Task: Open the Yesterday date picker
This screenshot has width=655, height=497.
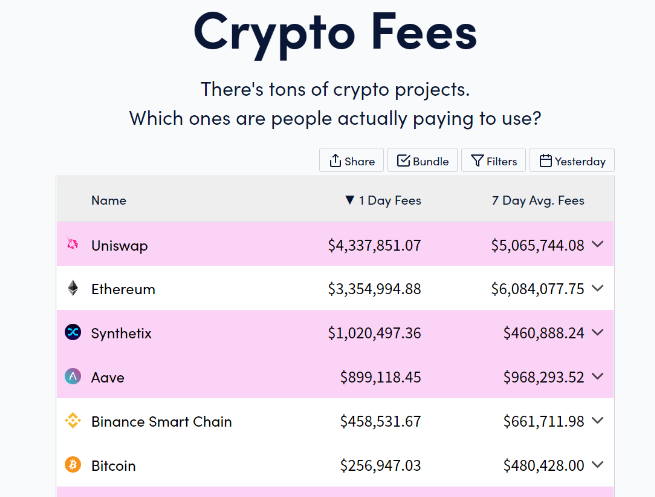Action: tap(572, 160)
